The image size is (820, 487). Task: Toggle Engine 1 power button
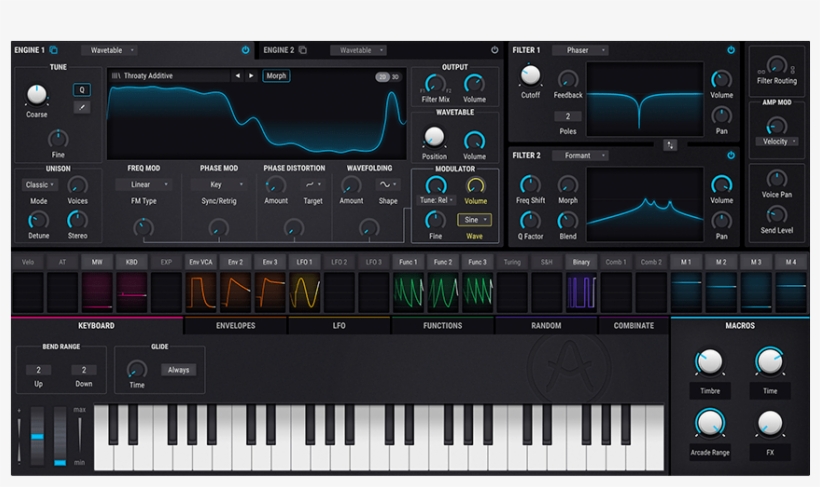[245, 50]
